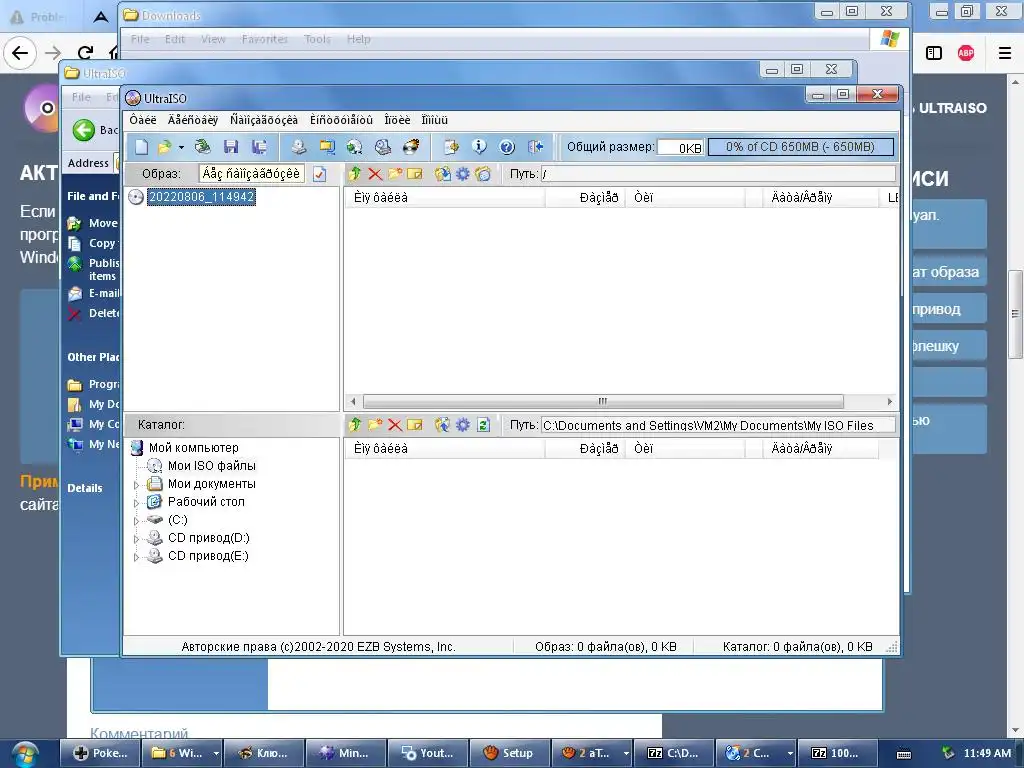This screenshot has height=768, width=1024.
Task: Click the New image icon in UltraISO toolbar
Action: point(142,147)
